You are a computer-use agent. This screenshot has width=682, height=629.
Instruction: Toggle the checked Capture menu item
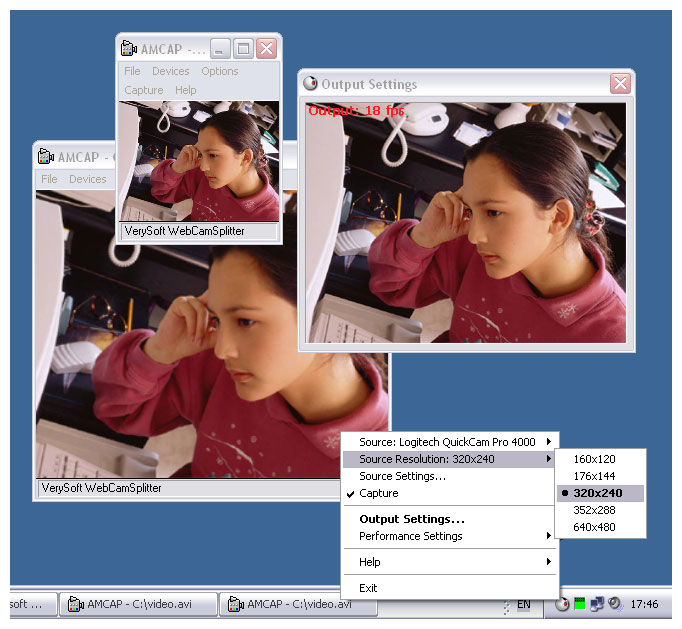point(450,493)
